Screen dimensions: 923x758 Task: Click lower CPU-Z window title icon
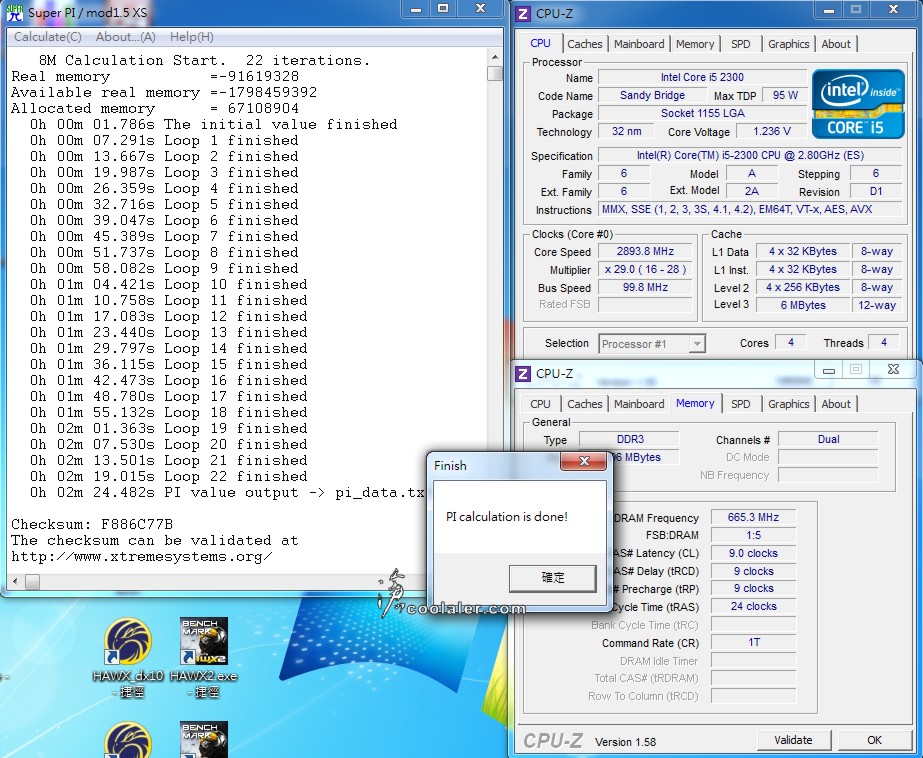click(522, 373)
